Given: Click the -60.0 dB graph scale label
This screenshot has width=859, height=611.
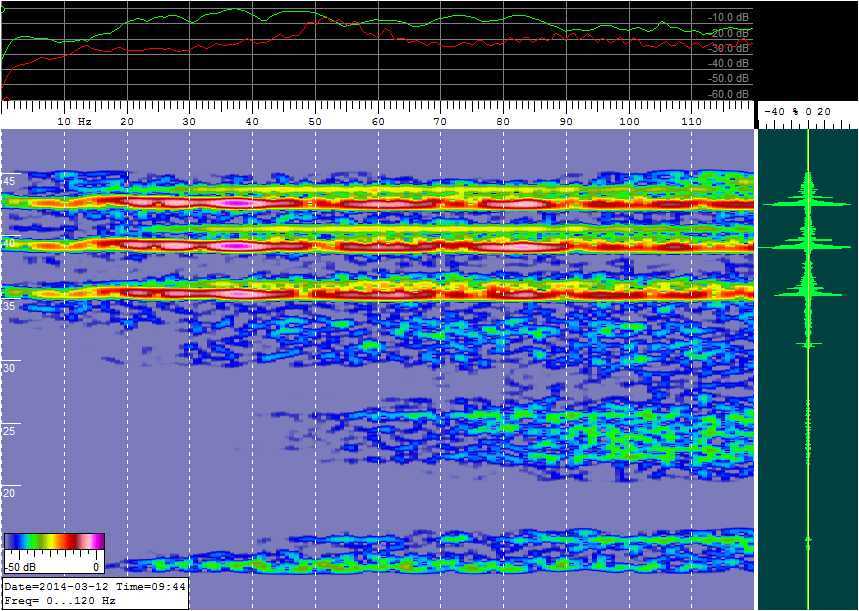Looking at the screenshot, I should point(727,94).
